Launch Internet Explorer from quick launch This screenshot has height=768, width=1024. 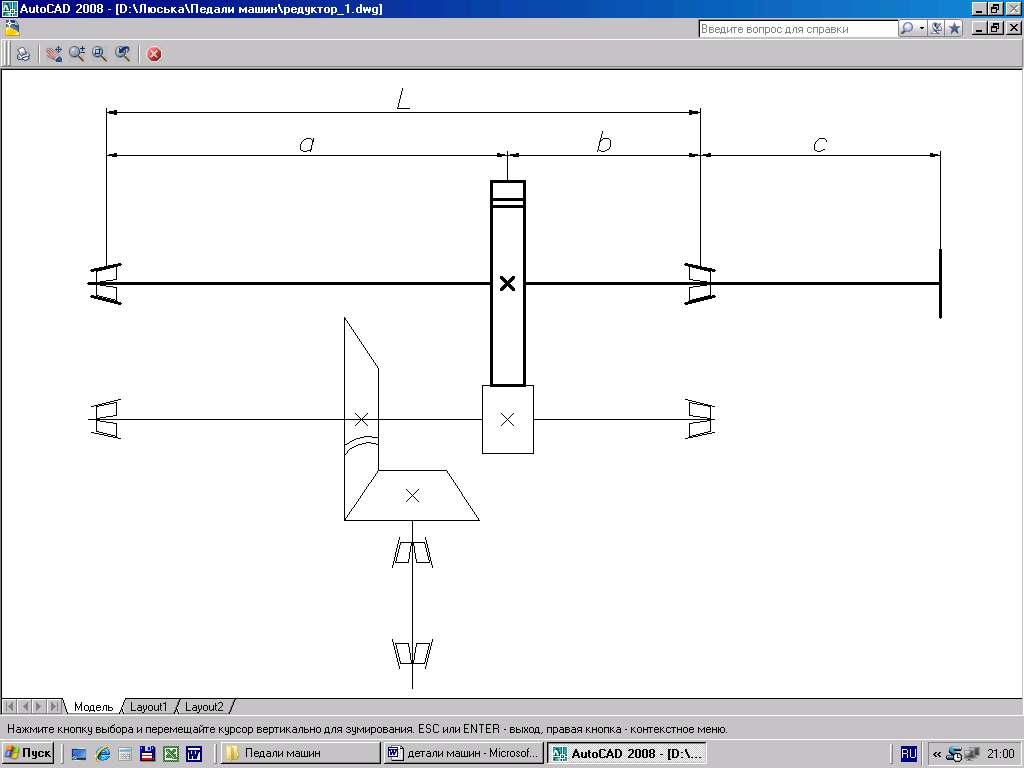pos(103,754)
